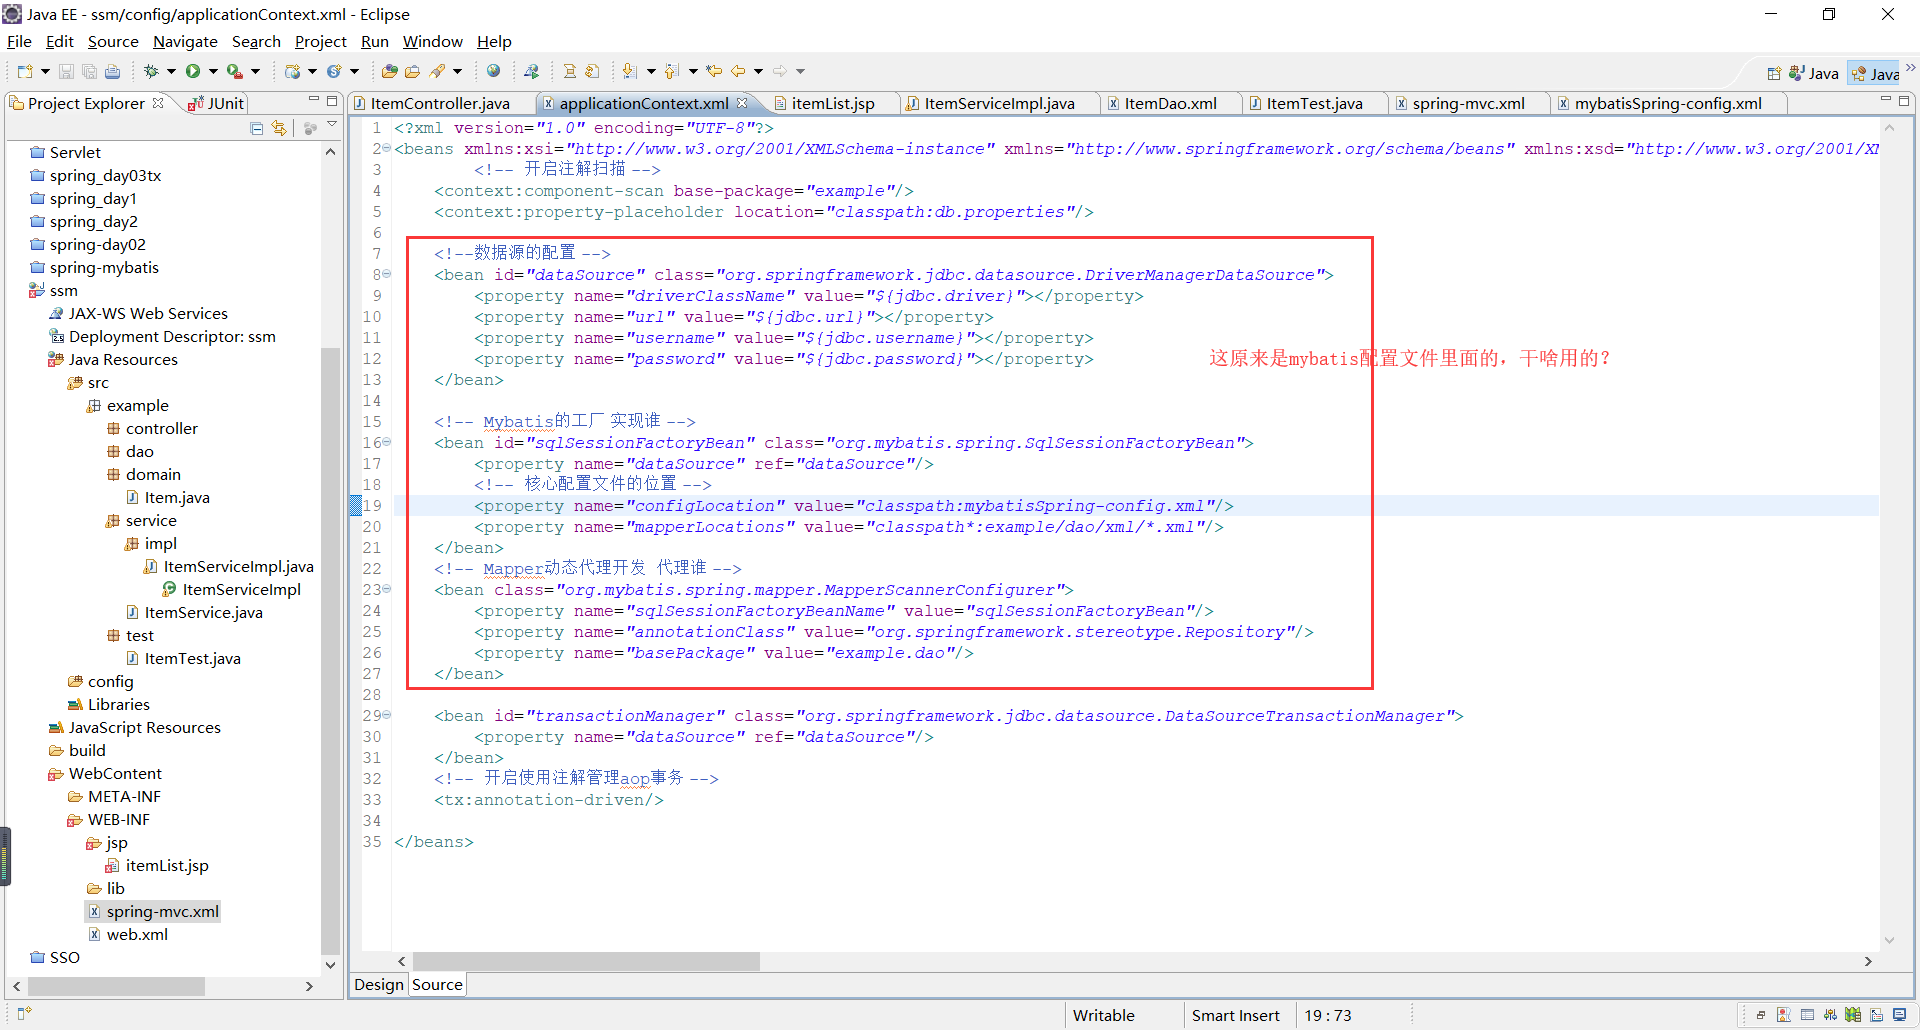Switch to the ItemController.java editor tab
The width and height of the screenshot is (1920, 1030).
click(440, 103)
